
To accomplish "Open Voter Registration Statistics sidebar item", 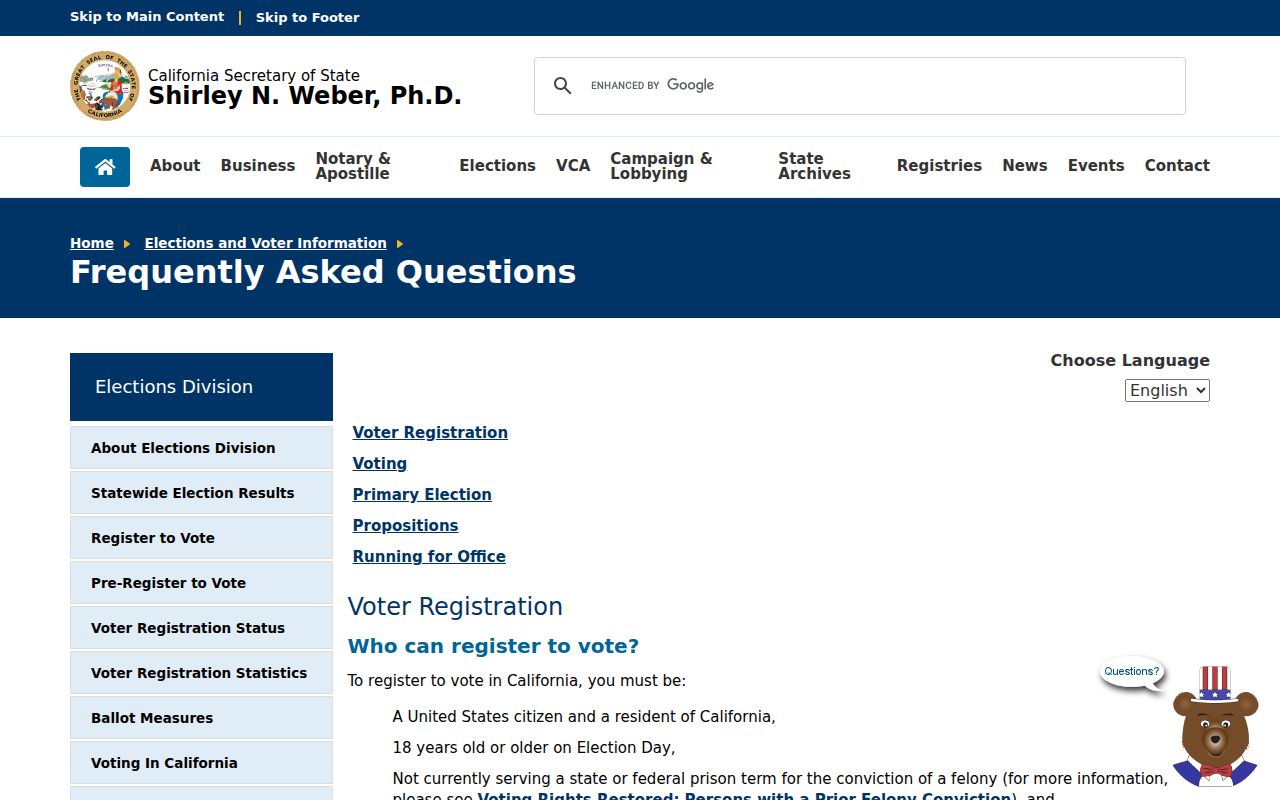I will tap(201, 673).
